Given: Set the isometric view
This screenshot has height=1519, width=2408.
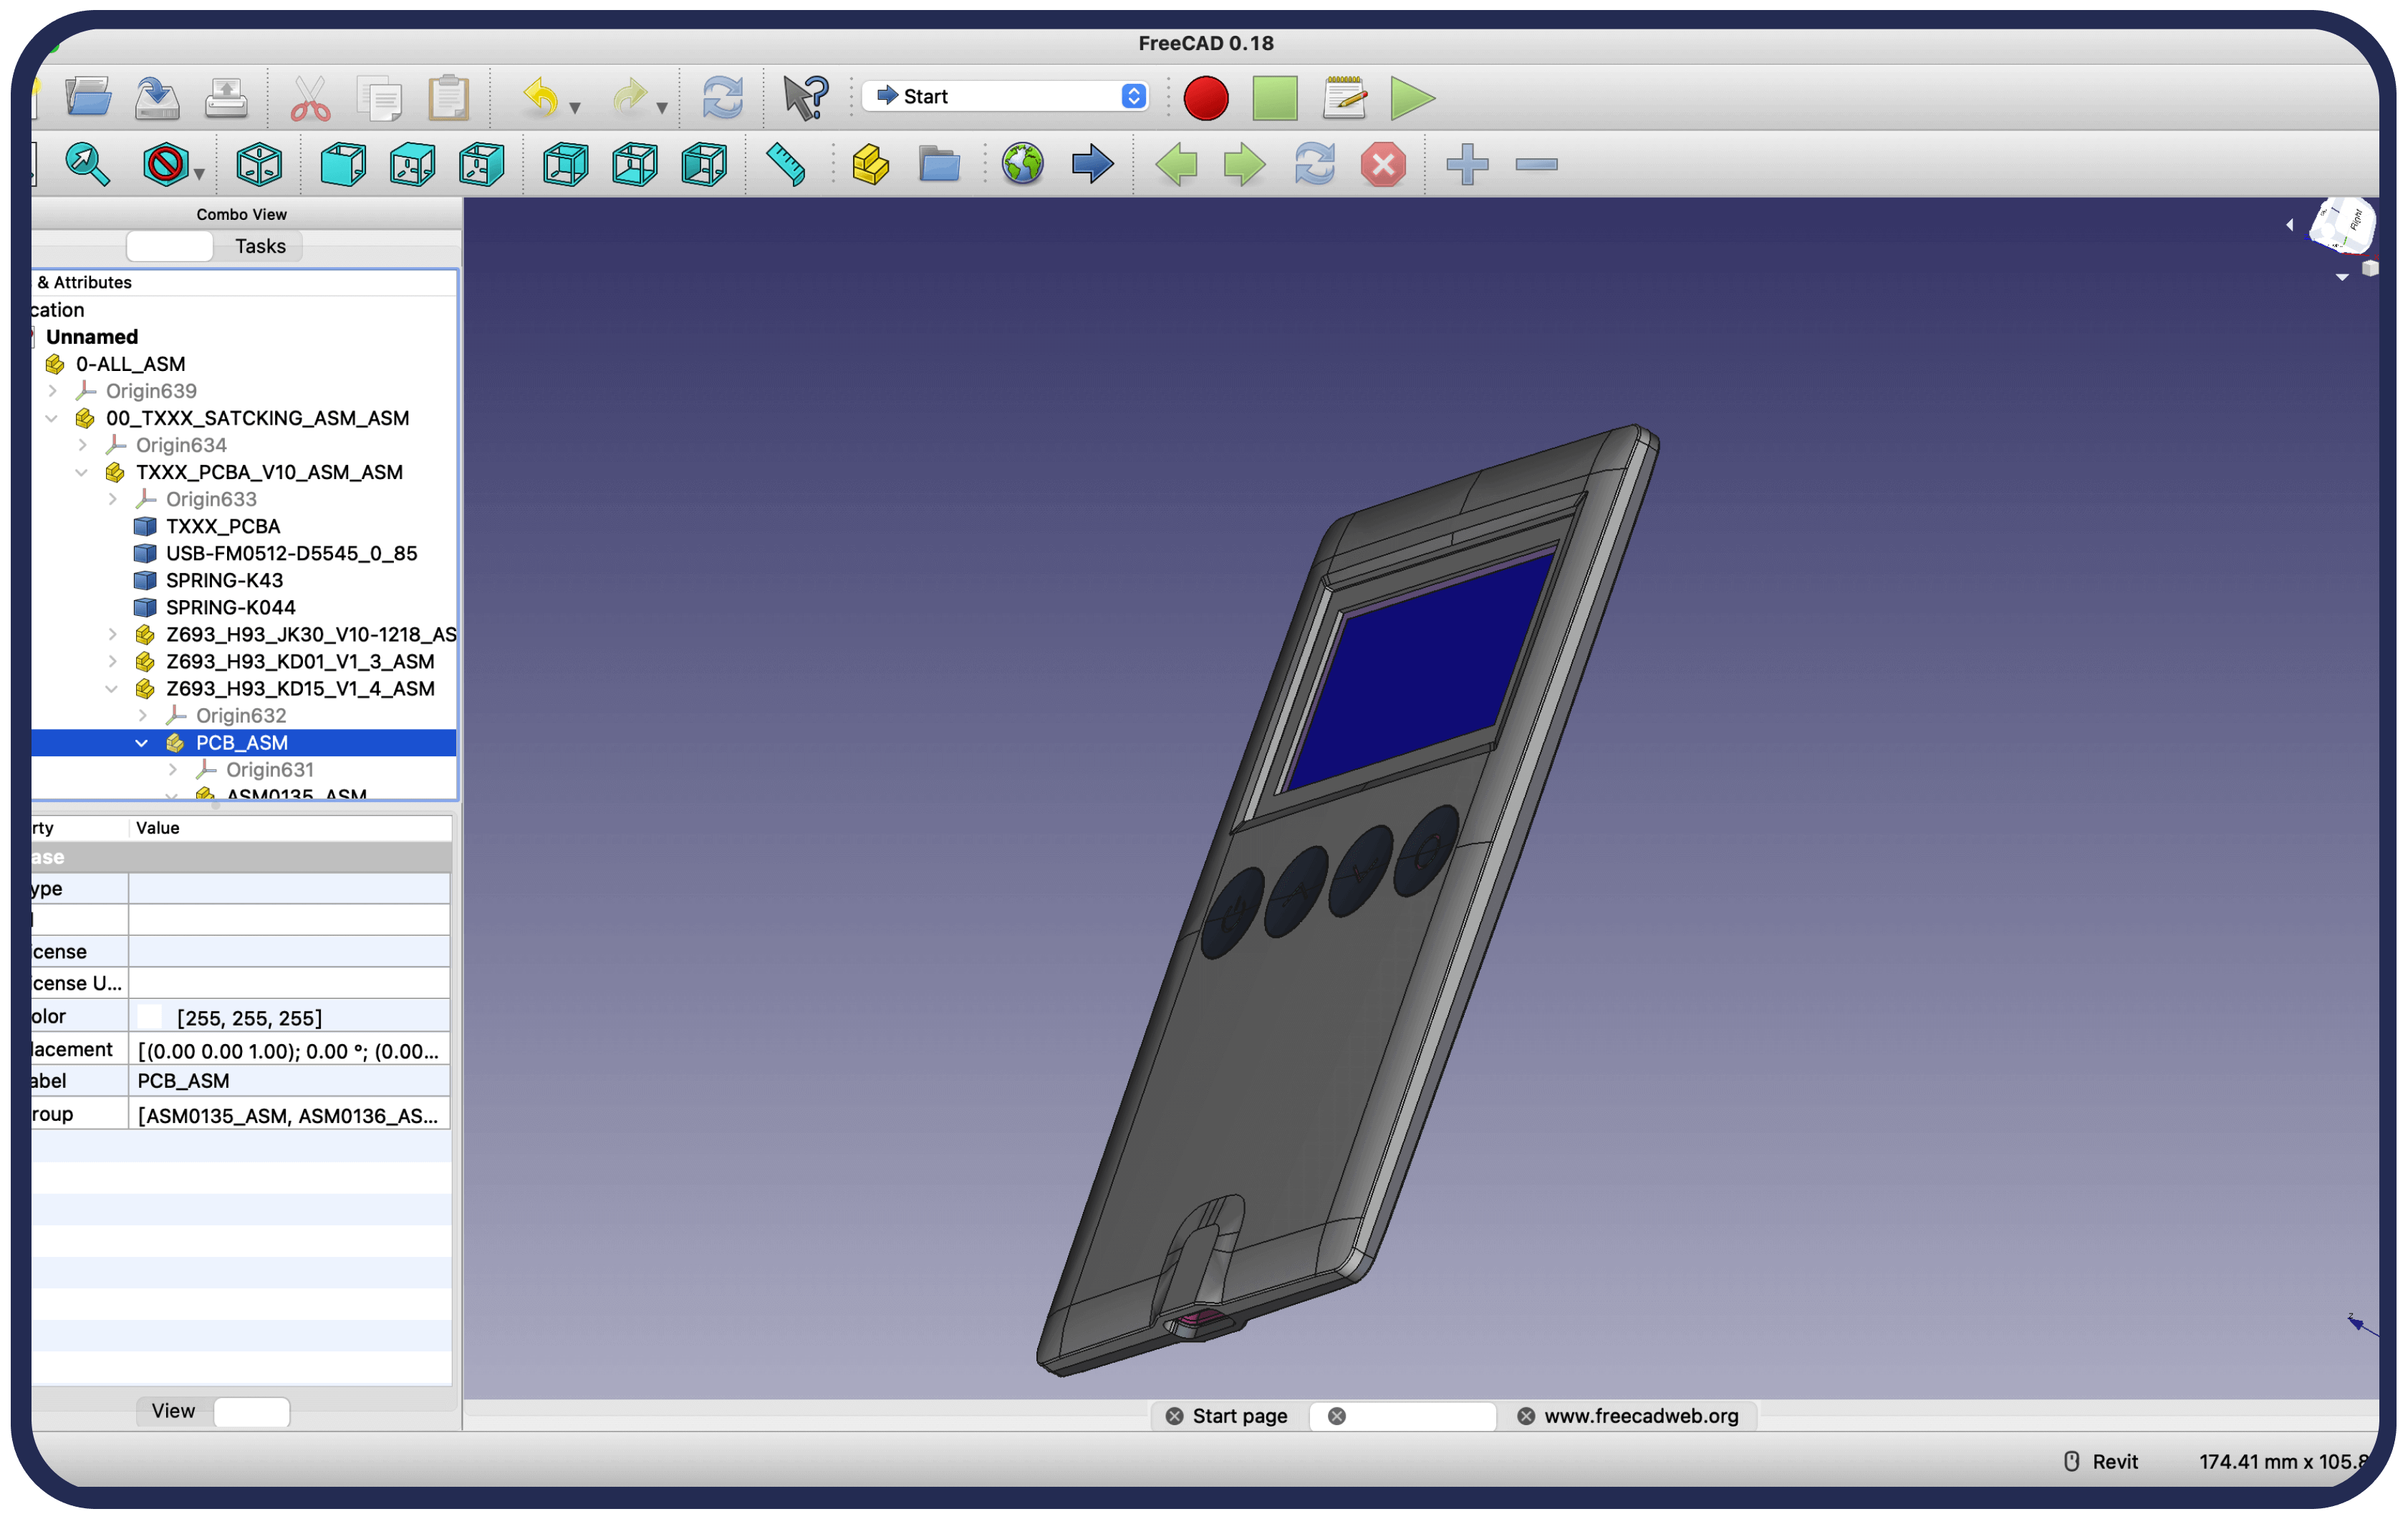Looking at the screenshot, I should click(259, 164).
